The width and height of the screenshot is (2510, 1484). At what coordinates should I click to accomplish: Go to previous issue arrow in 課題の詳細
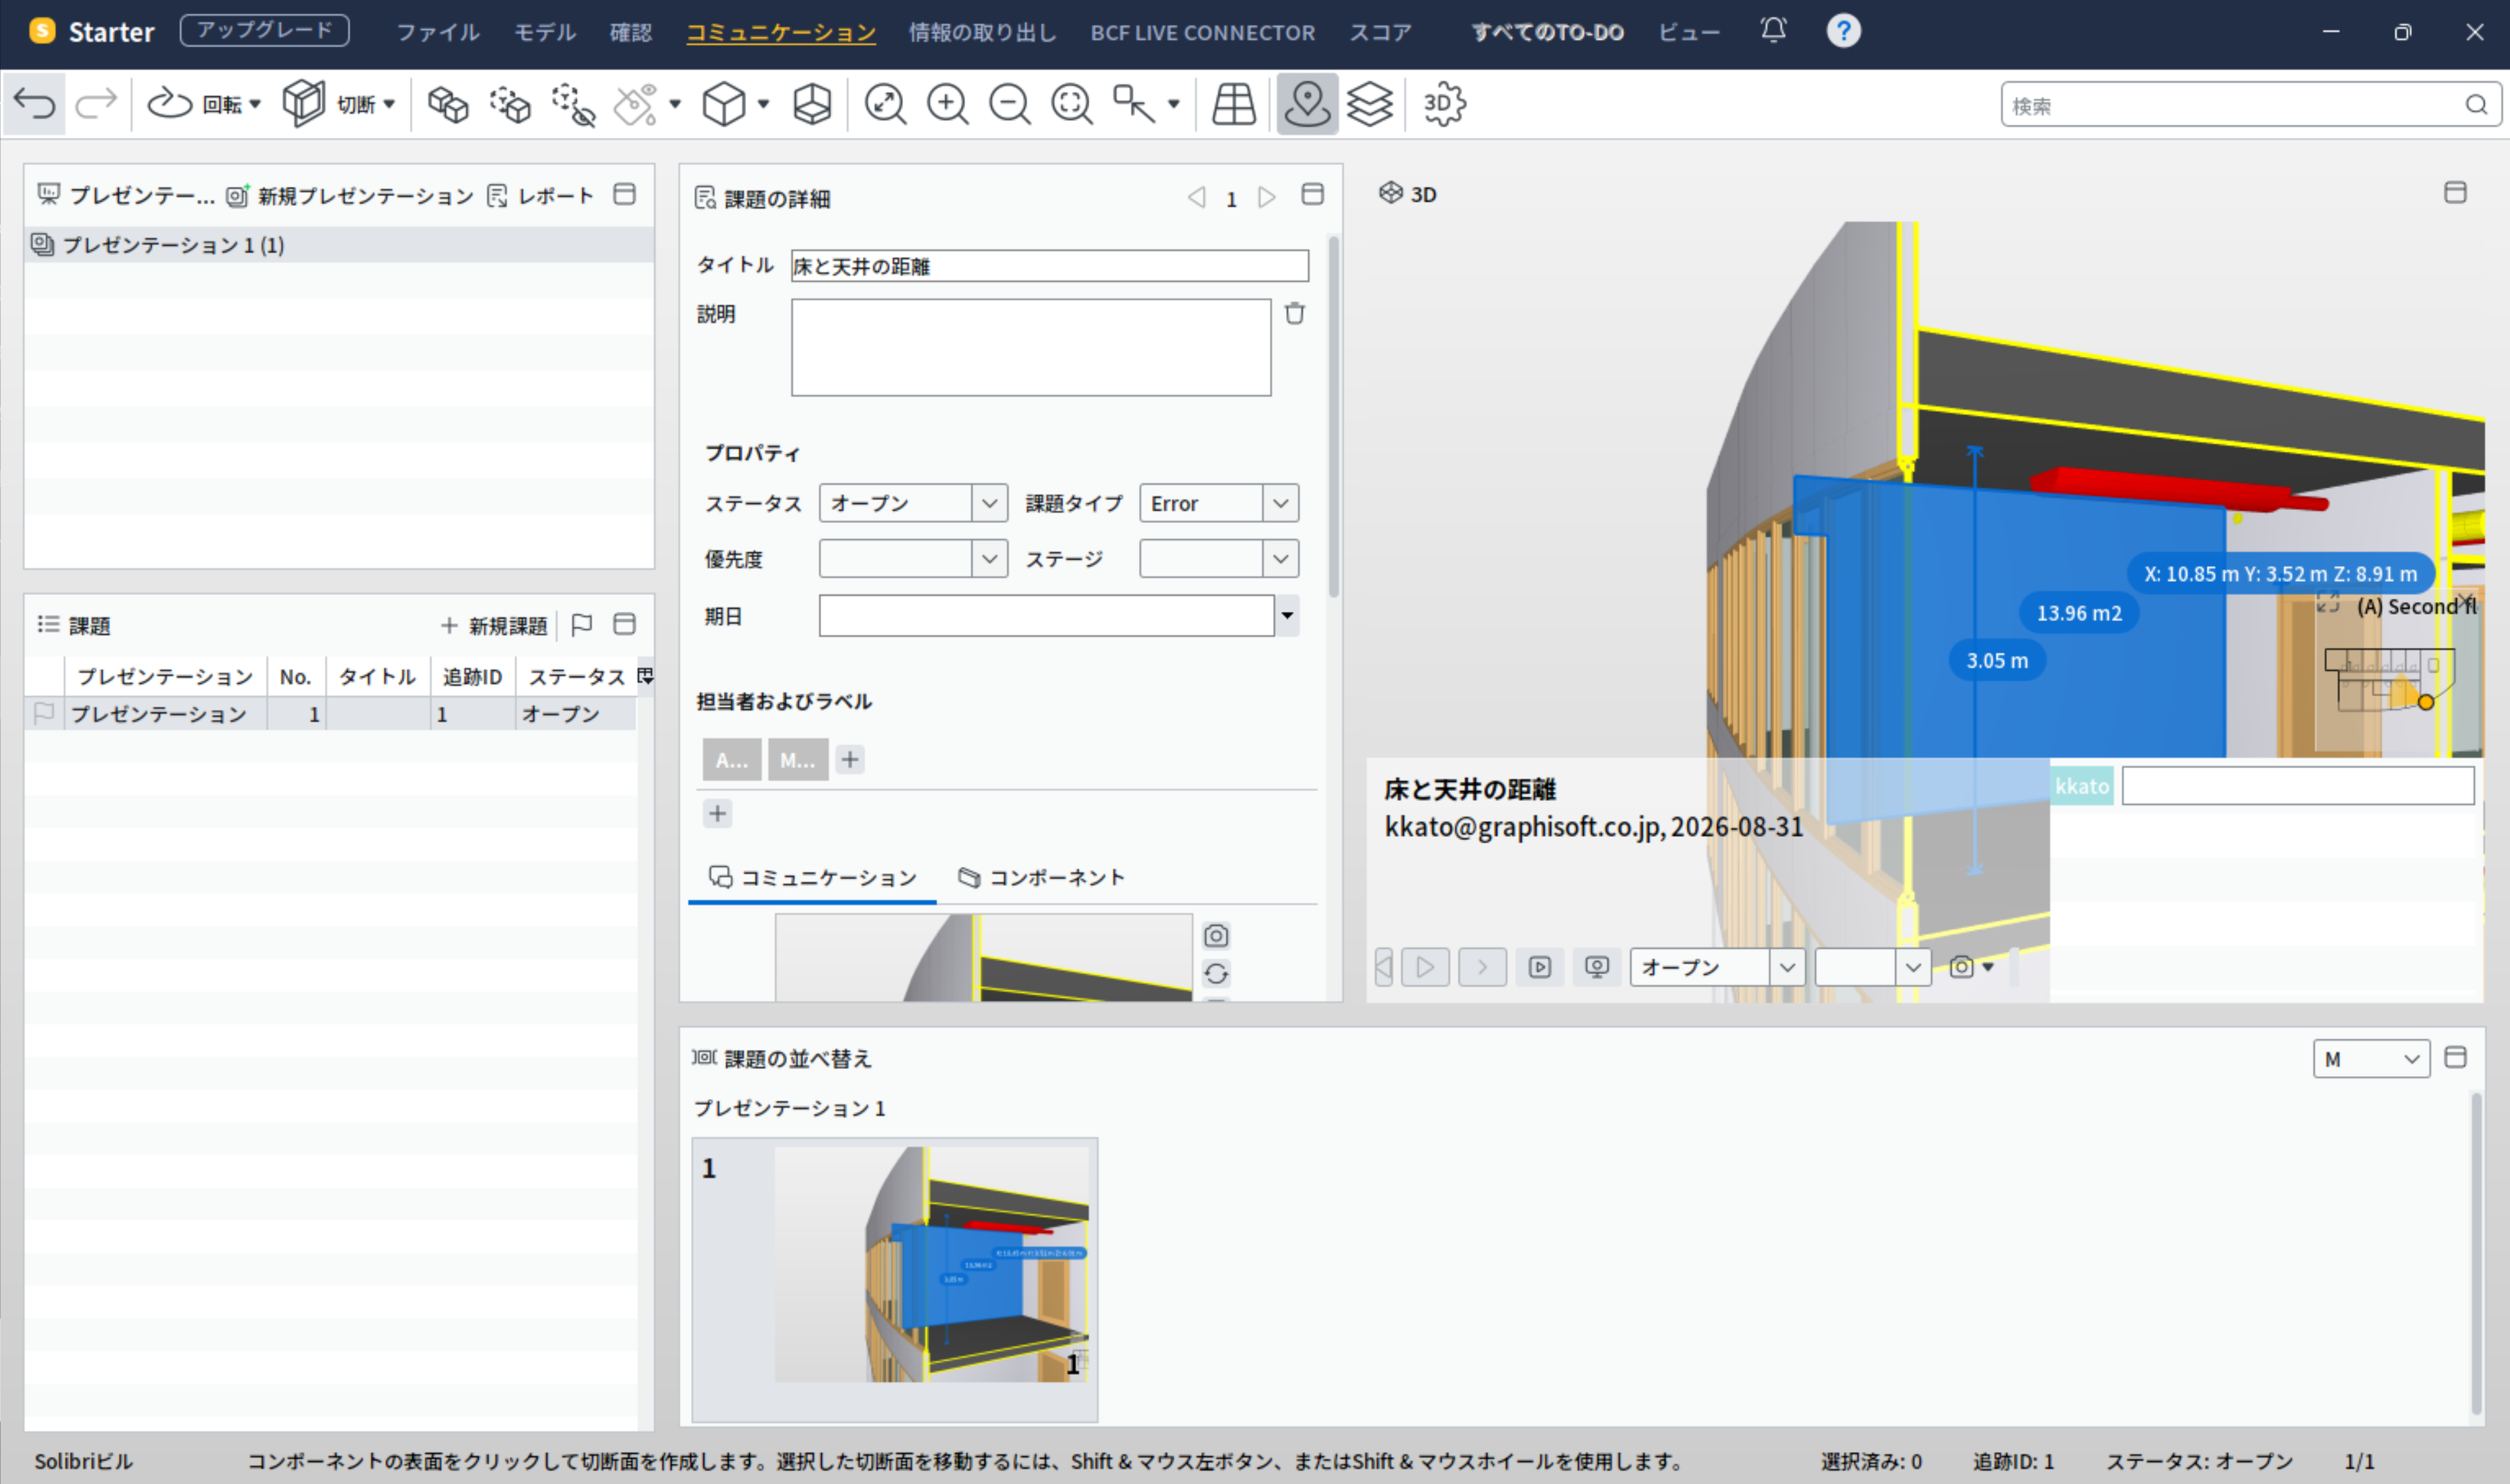(1197, 197)
